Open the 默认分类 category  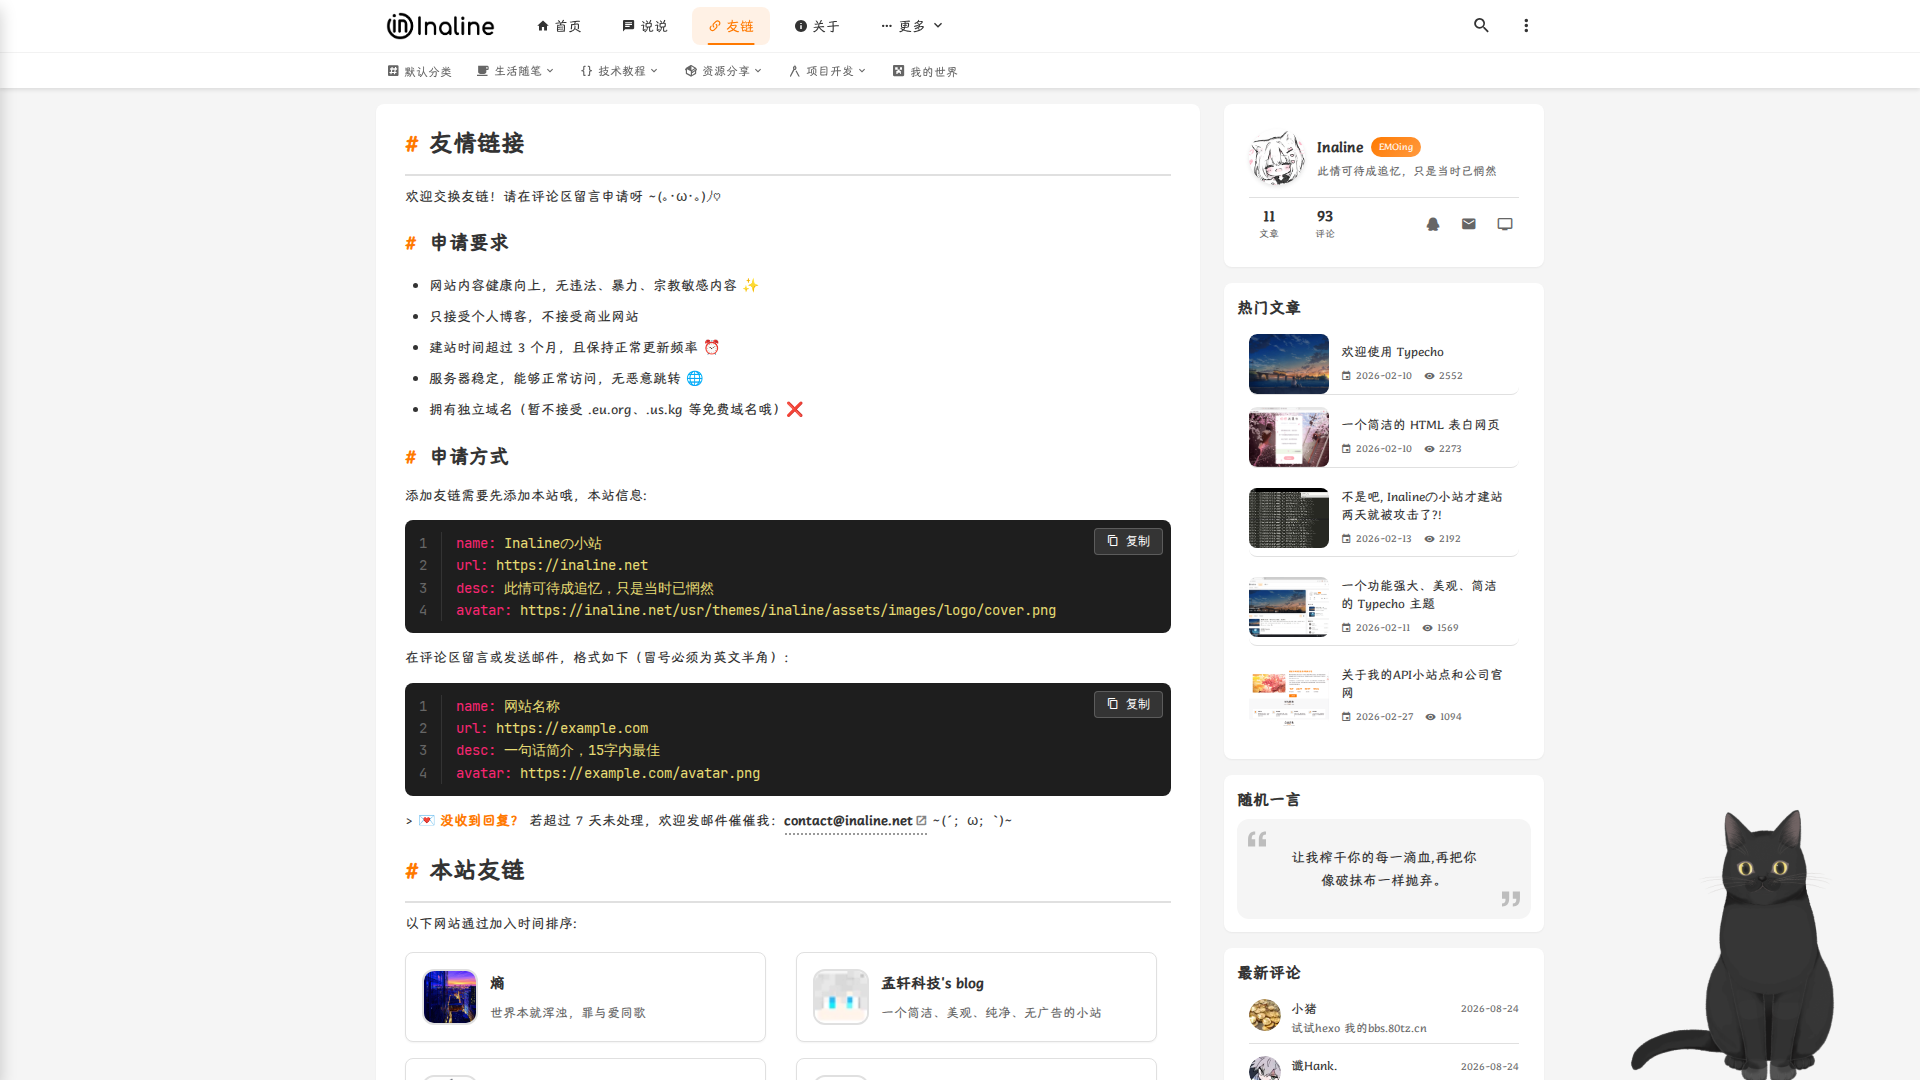pos(420,71)
